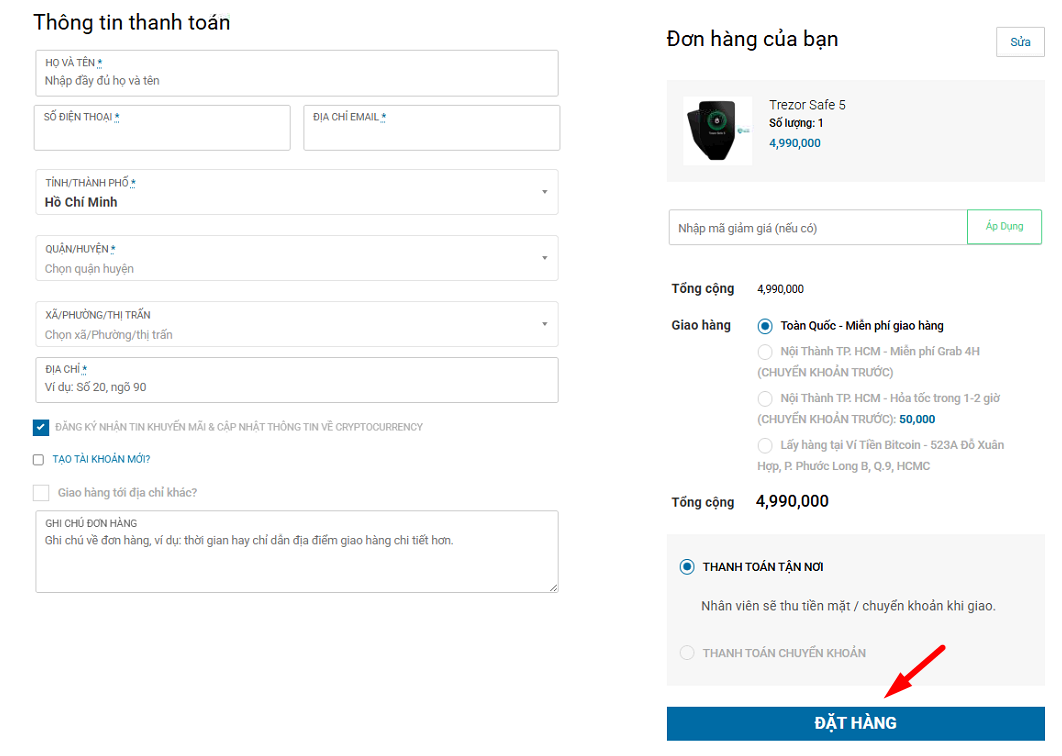
Task: Select Thanh toán chuyển khoản payment option
Action: pyautogui.click(x=687, y=652)
